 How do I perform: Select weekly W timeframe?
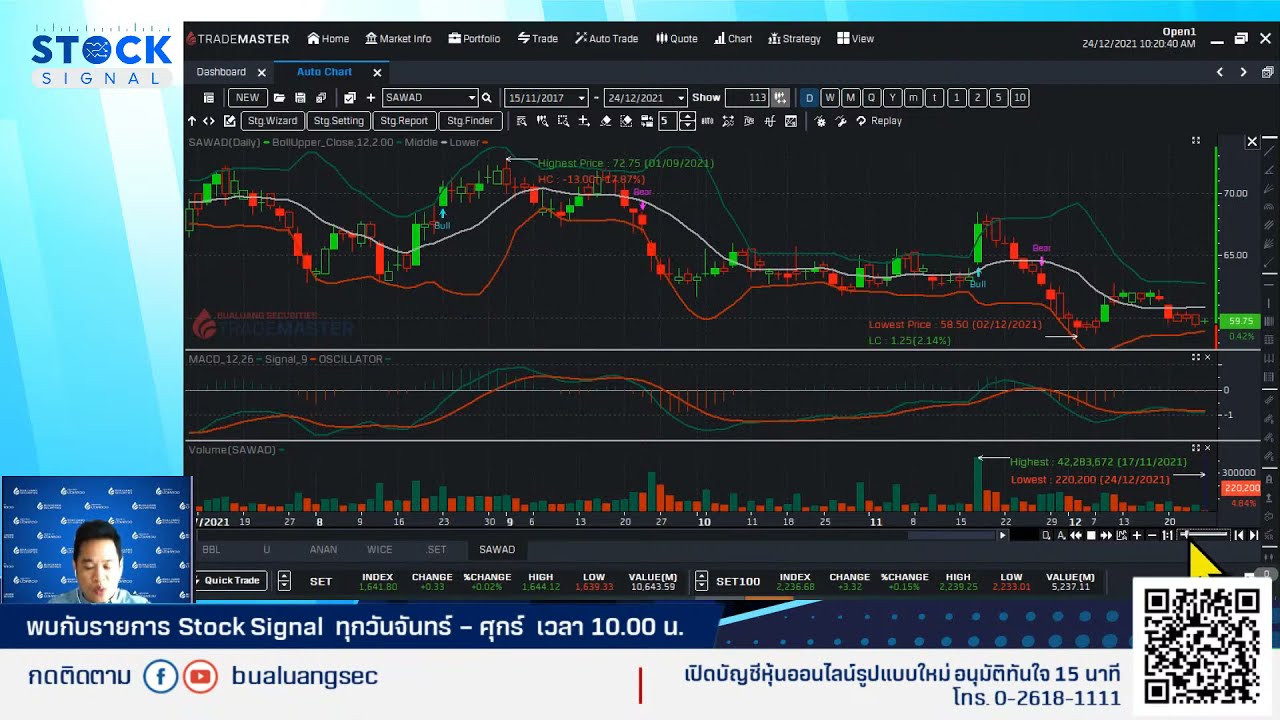point(830,98)
